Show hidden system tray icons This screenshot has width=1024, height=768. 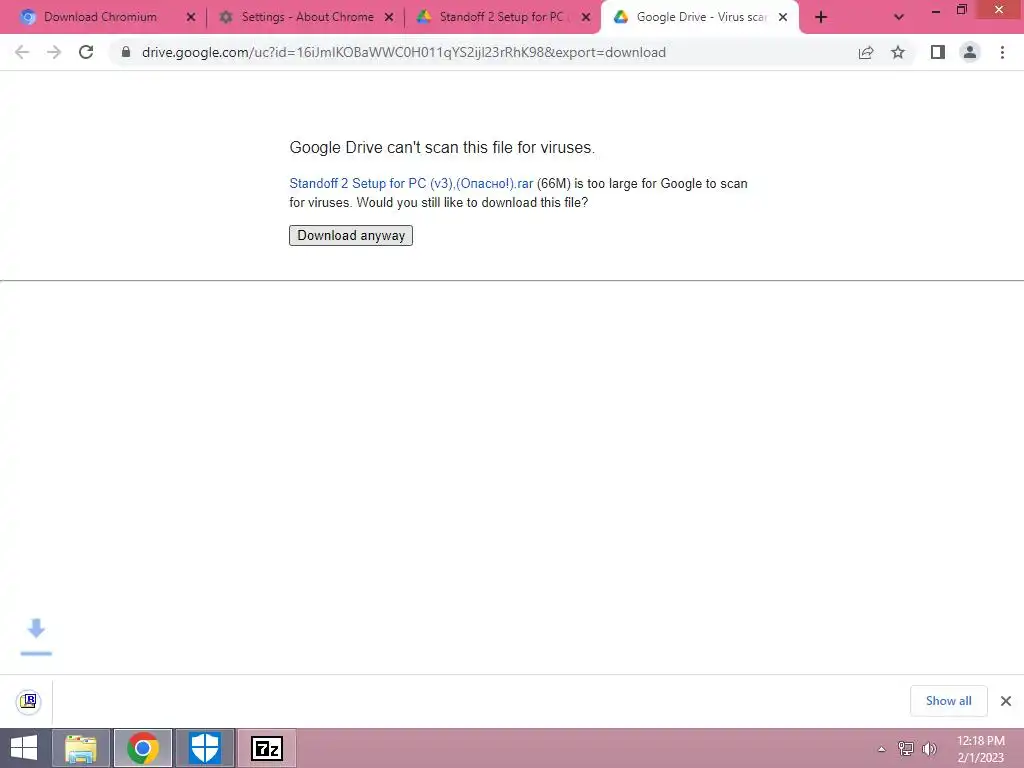point(882,749)
